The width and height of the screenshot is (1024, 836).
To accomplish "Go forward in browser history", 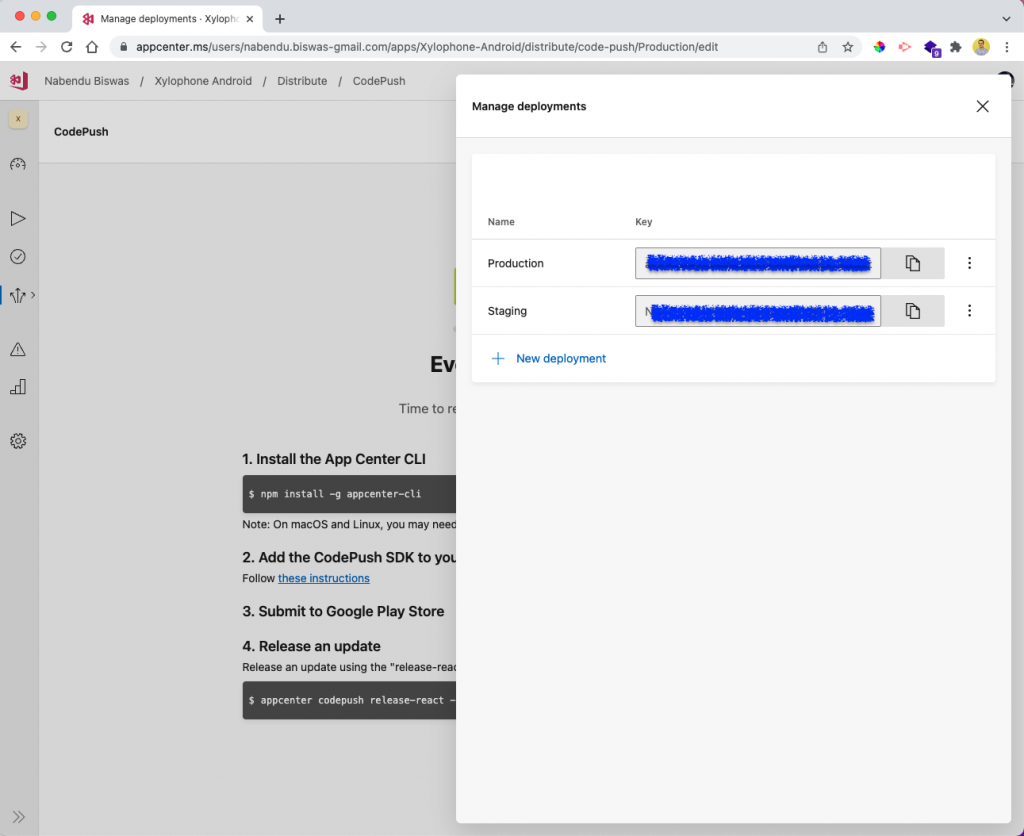I will pos(41,47).
